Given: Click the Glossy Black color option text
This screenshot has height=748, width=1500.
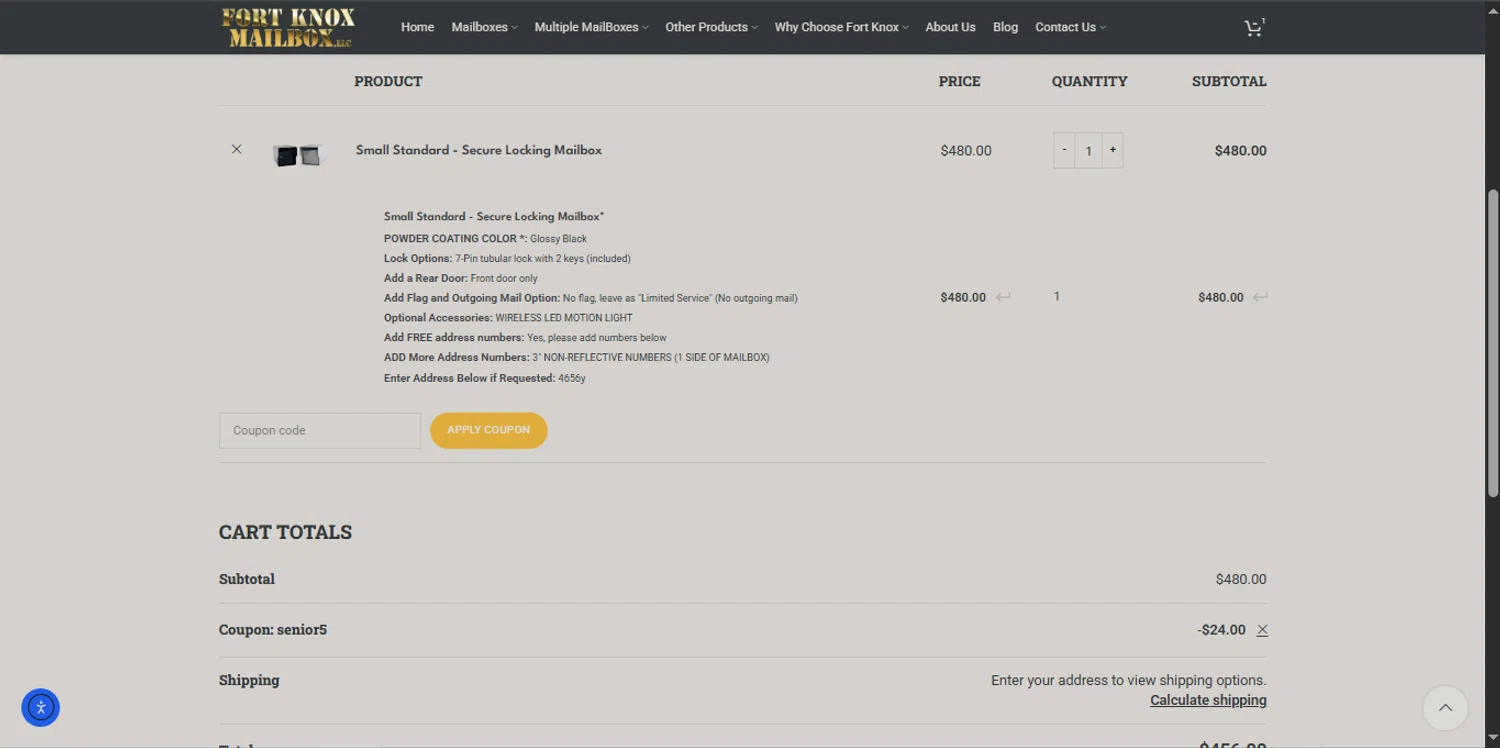Looking at the screenshot, I should pos(558,239).
